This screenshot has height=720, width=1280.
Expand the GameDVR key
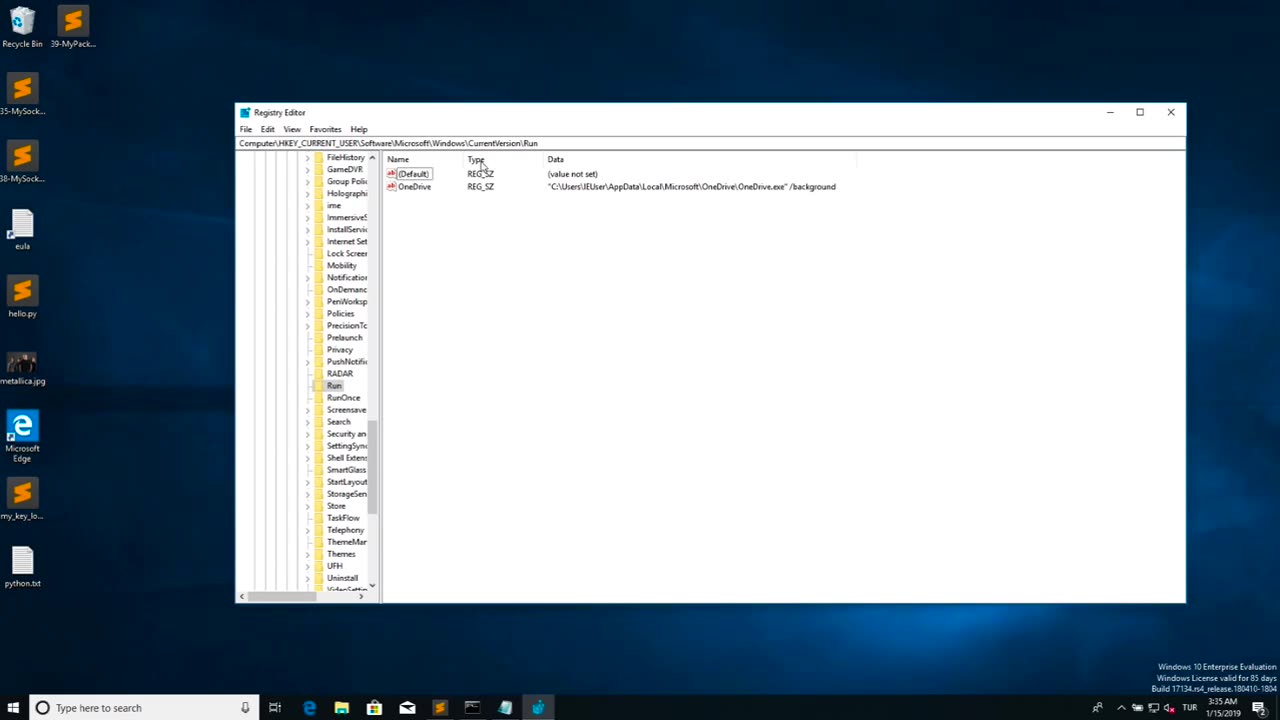click(x=307, y=170)
